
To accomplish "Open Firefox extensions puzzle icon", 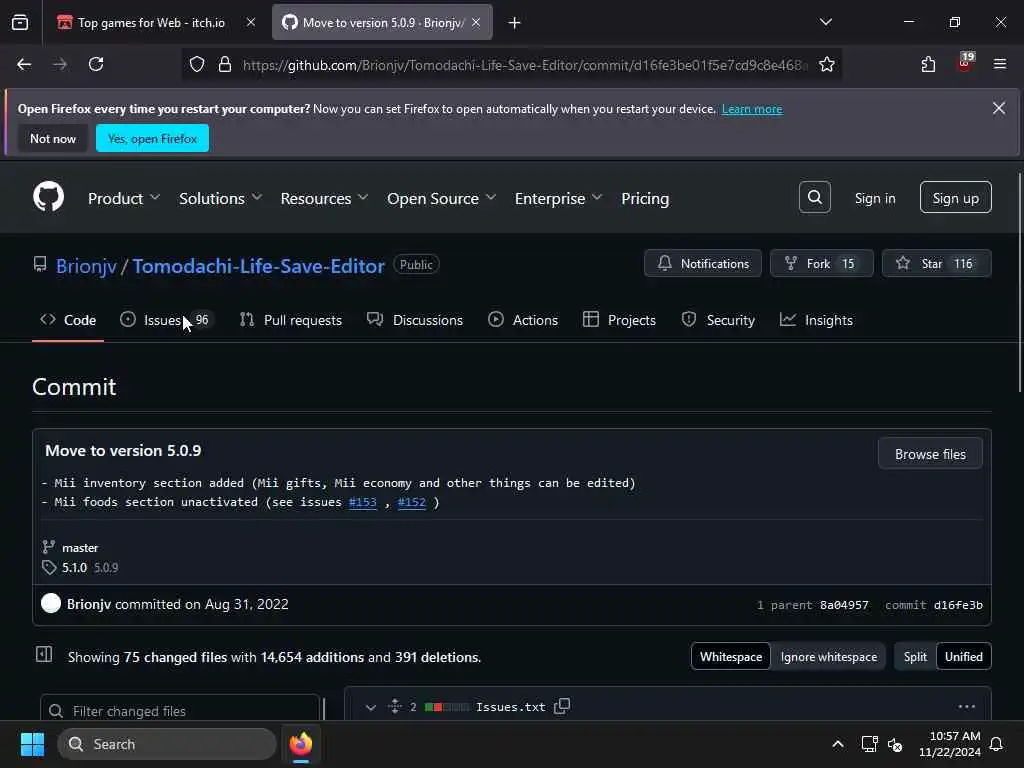I will 928,64.
